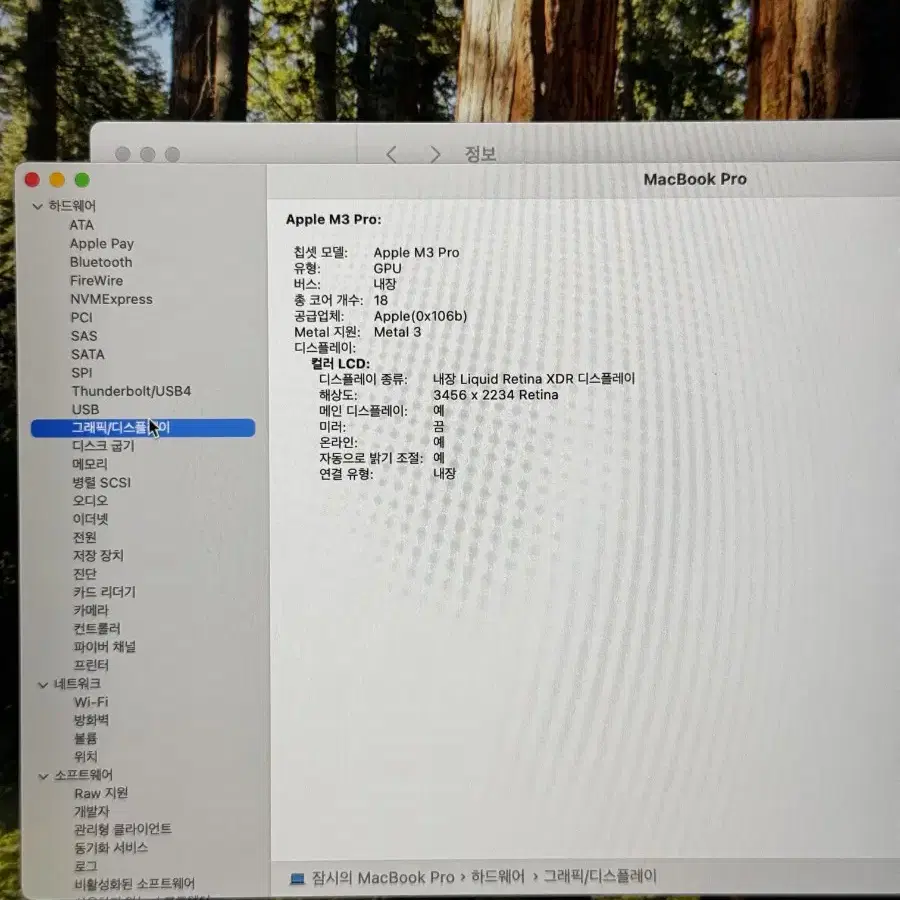Image resolution: width=900 pixels, height=900 pixels.
Task: Select 위치 under 네트워크
Action: (86, 757)
